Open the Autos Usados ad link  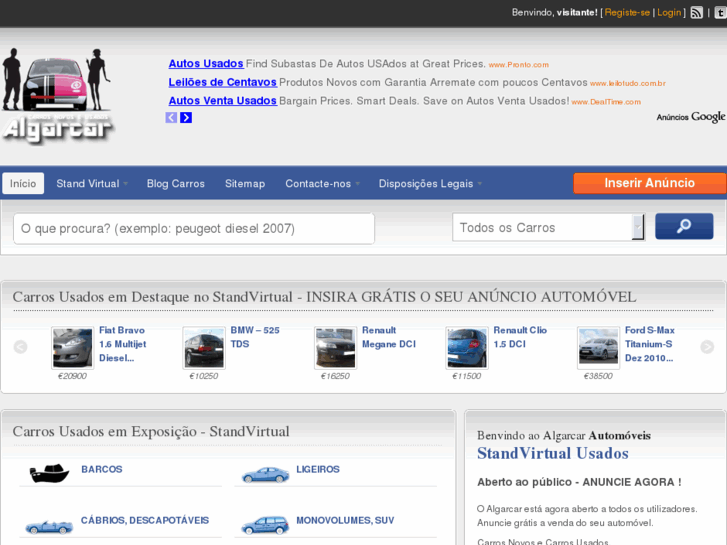[x=206, y=64]
